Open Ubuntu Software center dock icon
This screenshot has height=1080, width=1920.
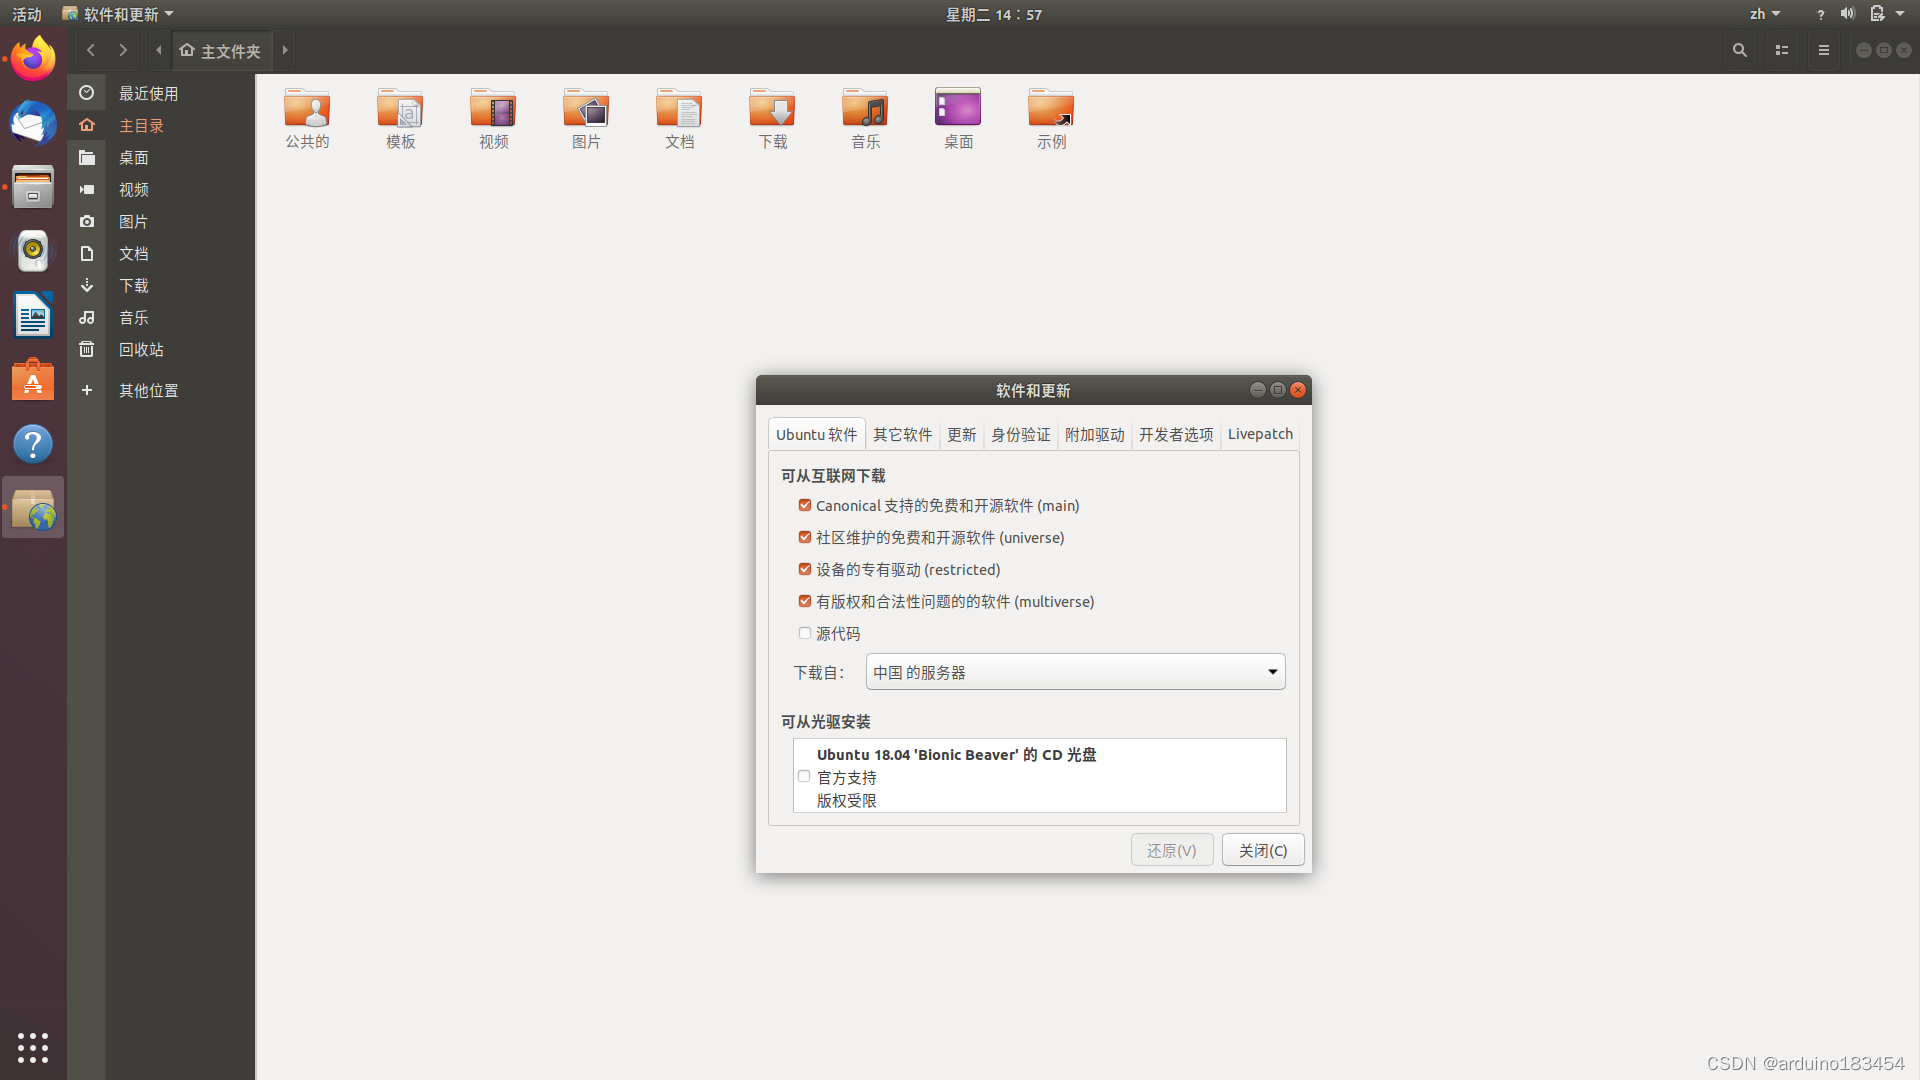coord(33,381)
